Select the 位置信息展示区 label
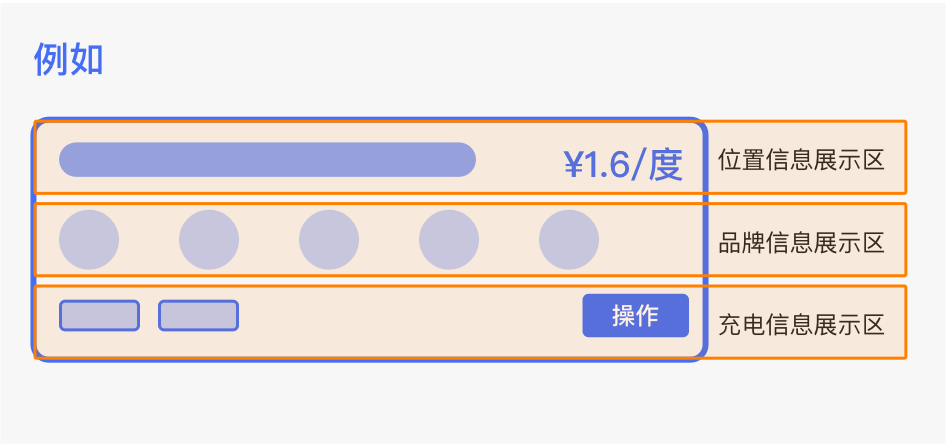The width and height of the screenshot is (948, 444). point(801,160)
